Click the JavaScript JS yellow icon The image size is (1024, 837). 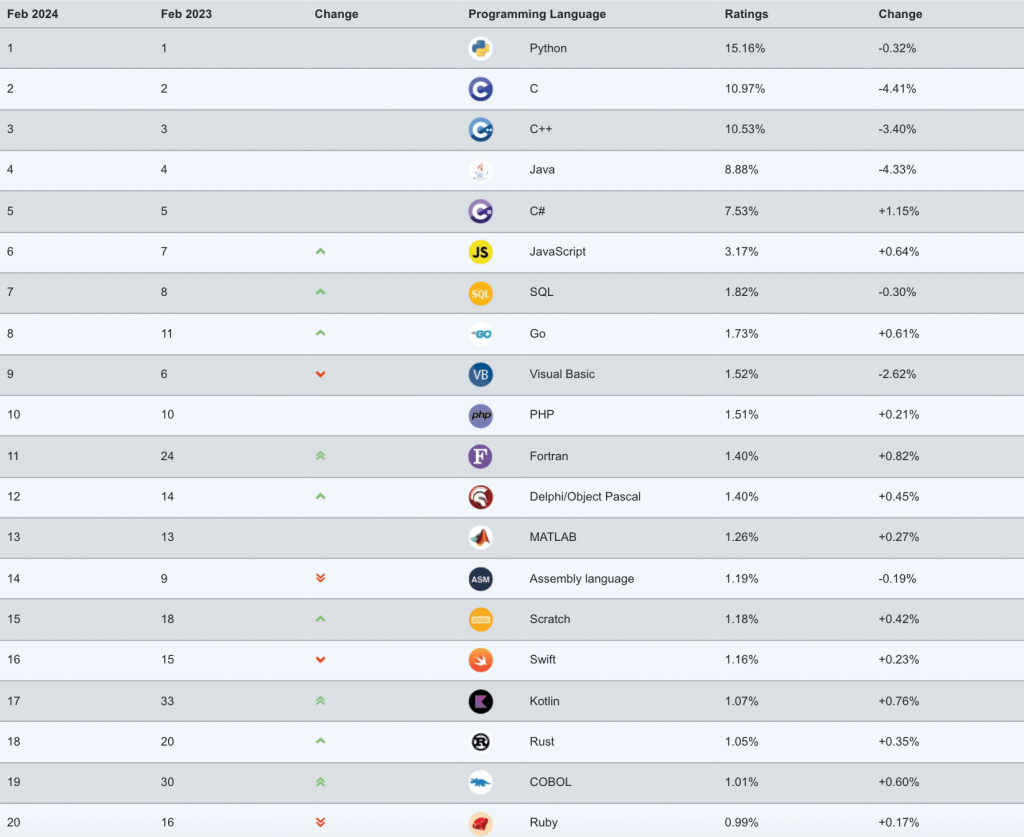[480, 252]
